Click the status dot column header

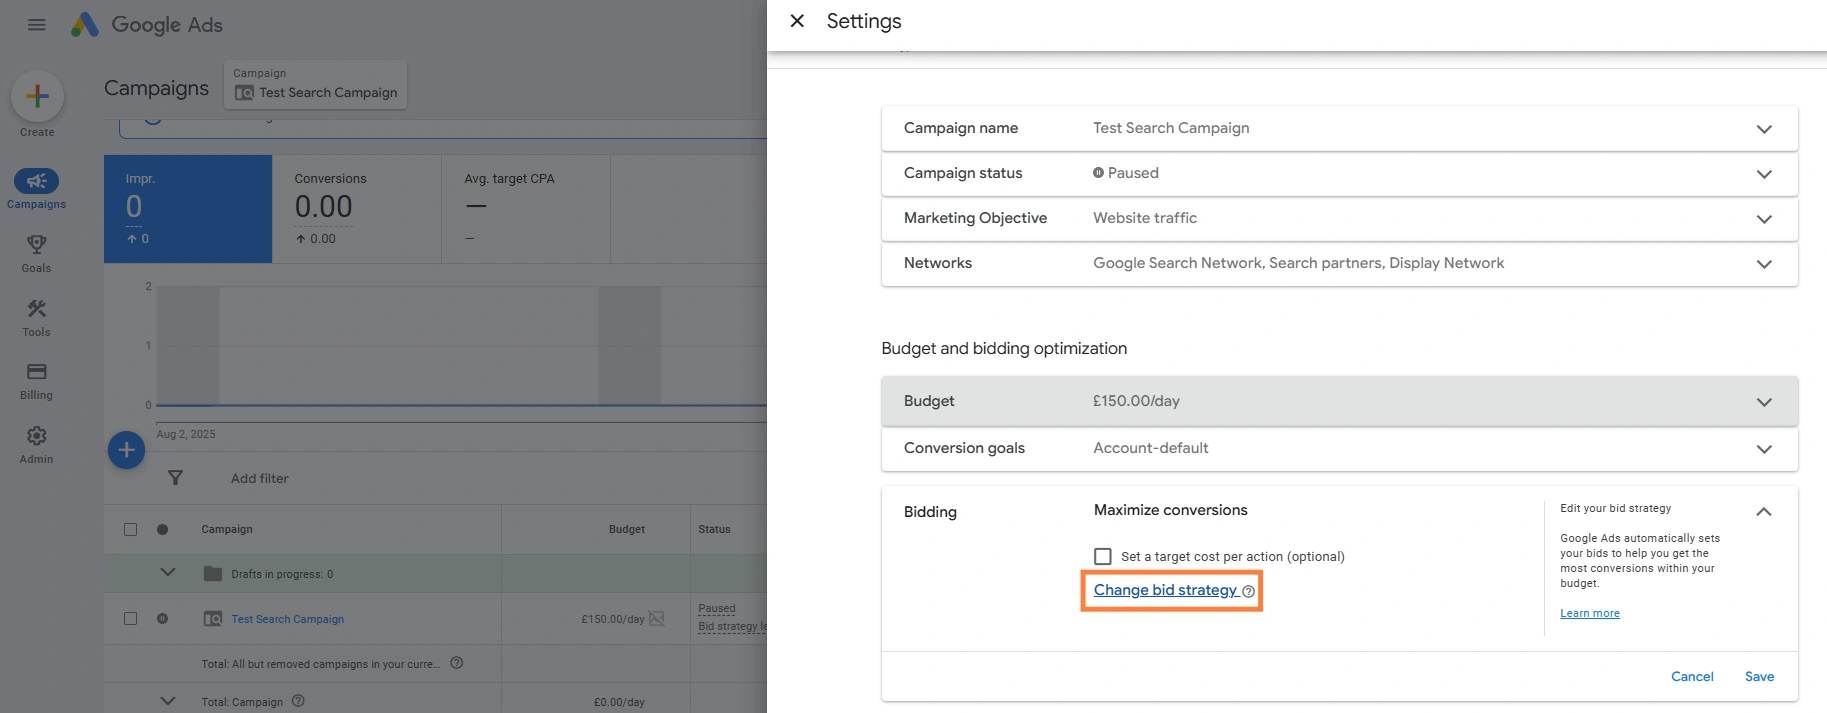pyautogui.click(x=162, y=529)
